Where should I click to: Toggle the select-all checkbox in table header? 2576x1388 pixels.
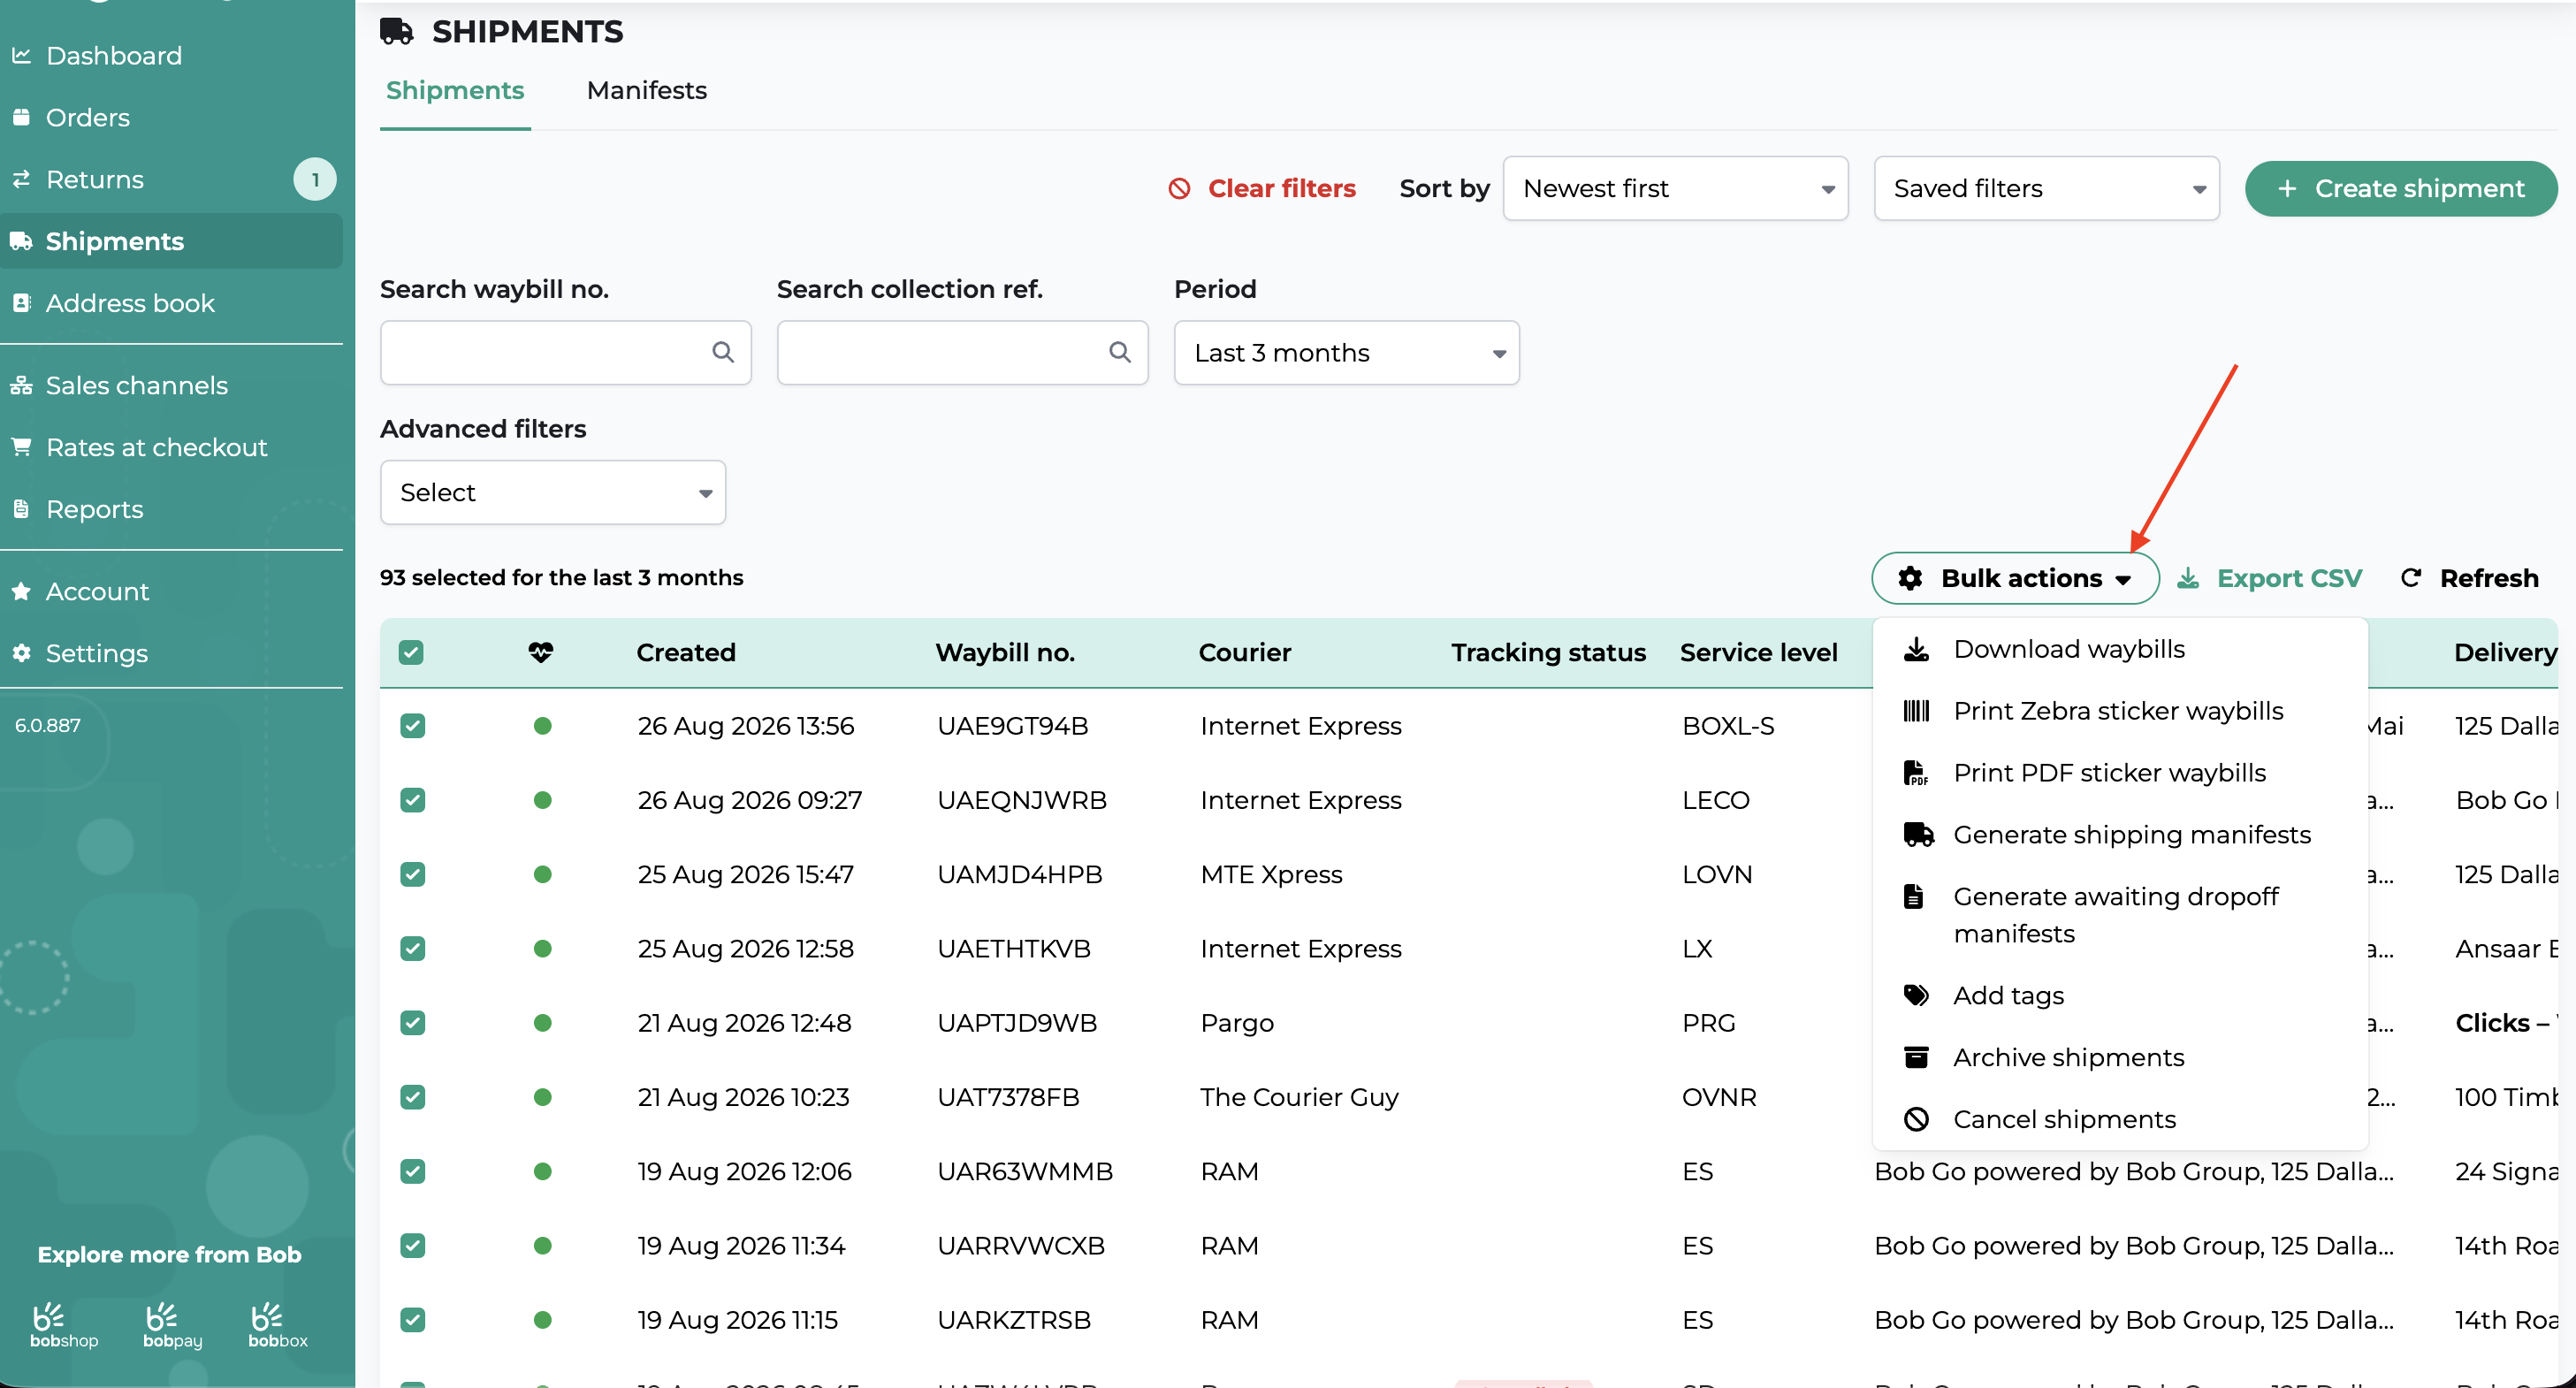click(x=411, y=653)
